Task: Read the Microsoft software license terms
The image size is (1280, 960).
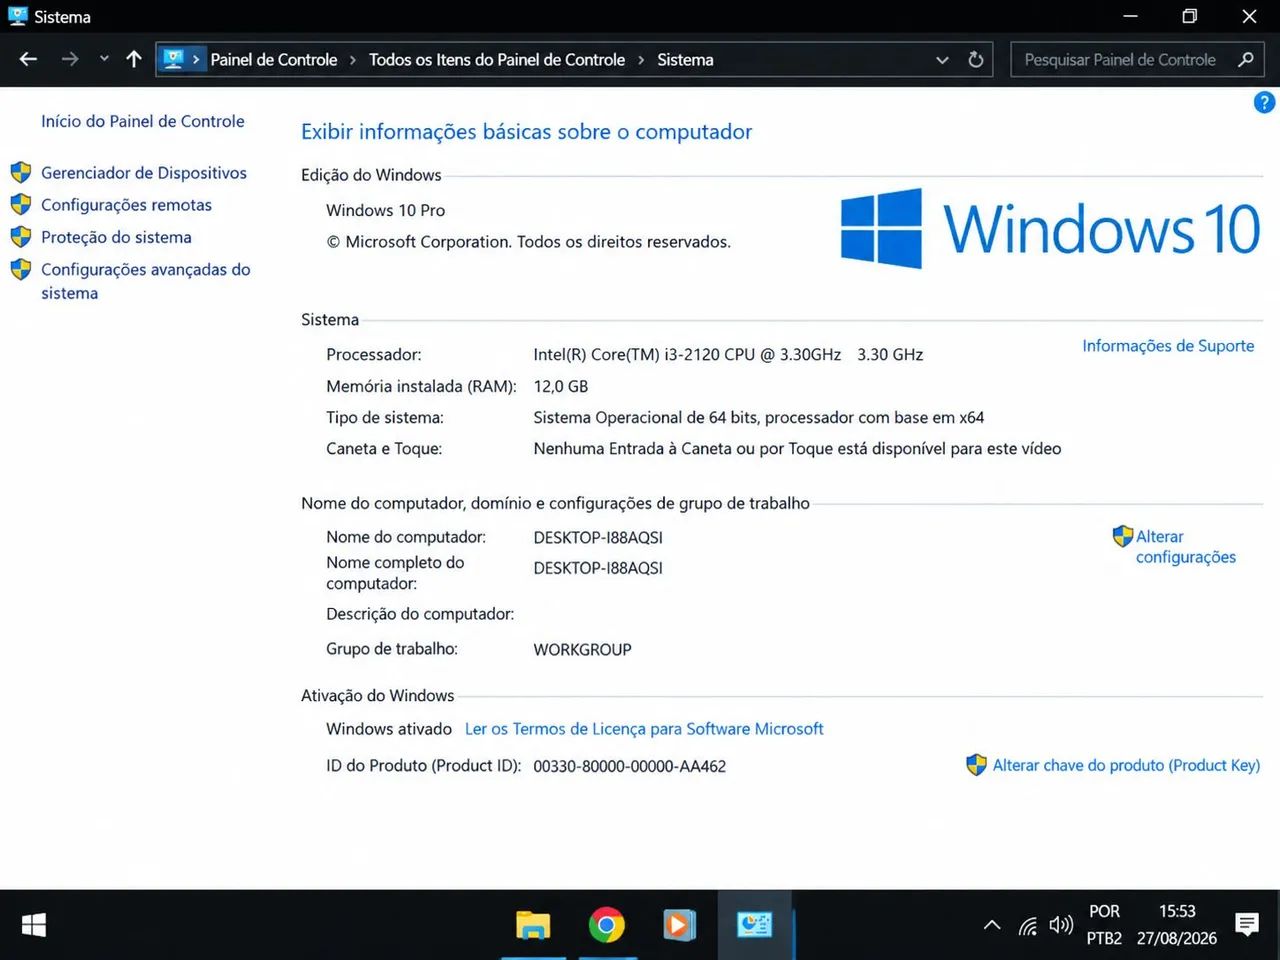Action: 644,729
